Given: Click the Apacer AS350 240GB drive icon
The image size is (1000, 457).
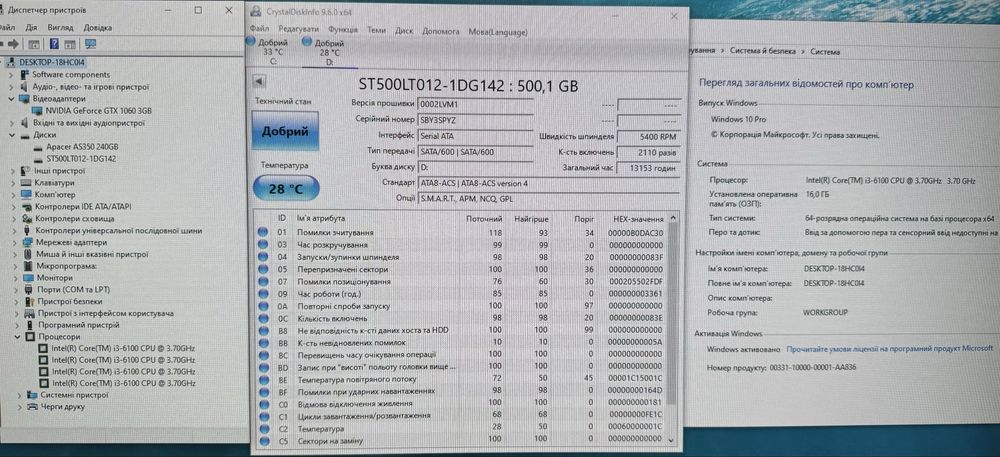Looking at the screenshot, I should 38,147.
